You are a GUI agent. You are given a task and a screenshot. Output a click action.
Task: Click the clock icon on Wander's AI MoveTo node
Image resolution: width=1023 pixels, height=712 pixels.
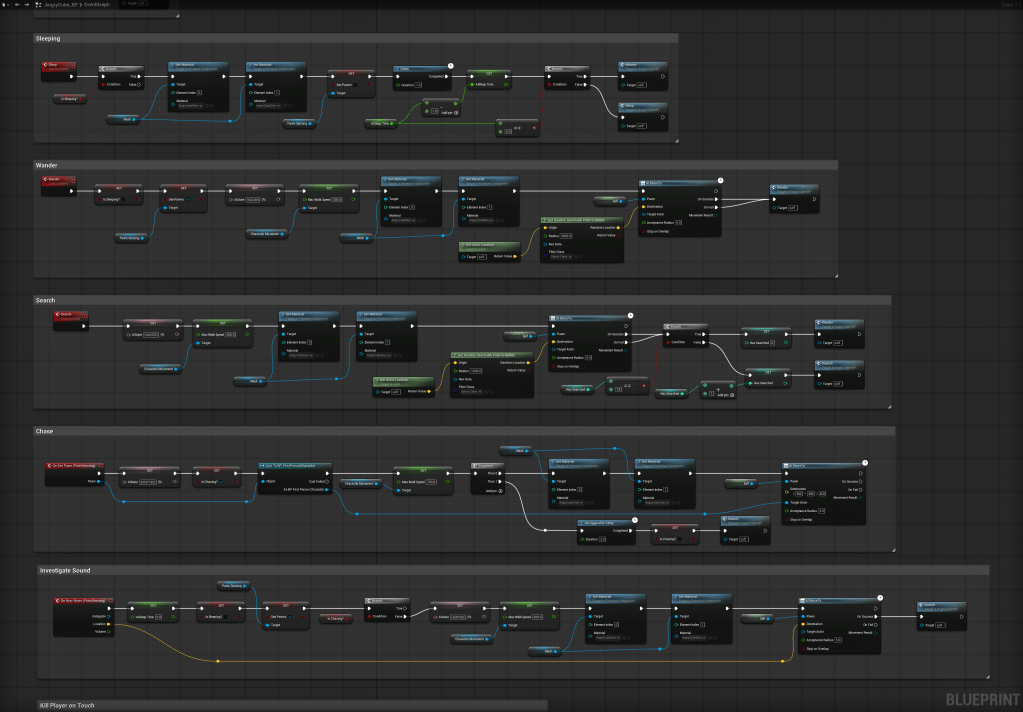tap(719, 181)
